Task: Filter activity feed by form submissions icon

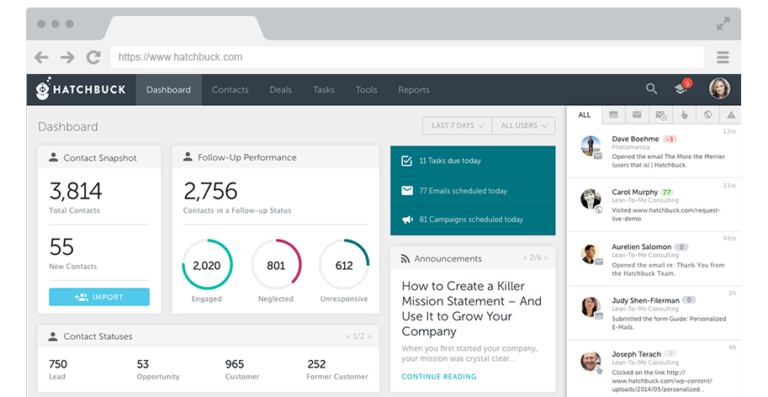Action: coord(613,115)
